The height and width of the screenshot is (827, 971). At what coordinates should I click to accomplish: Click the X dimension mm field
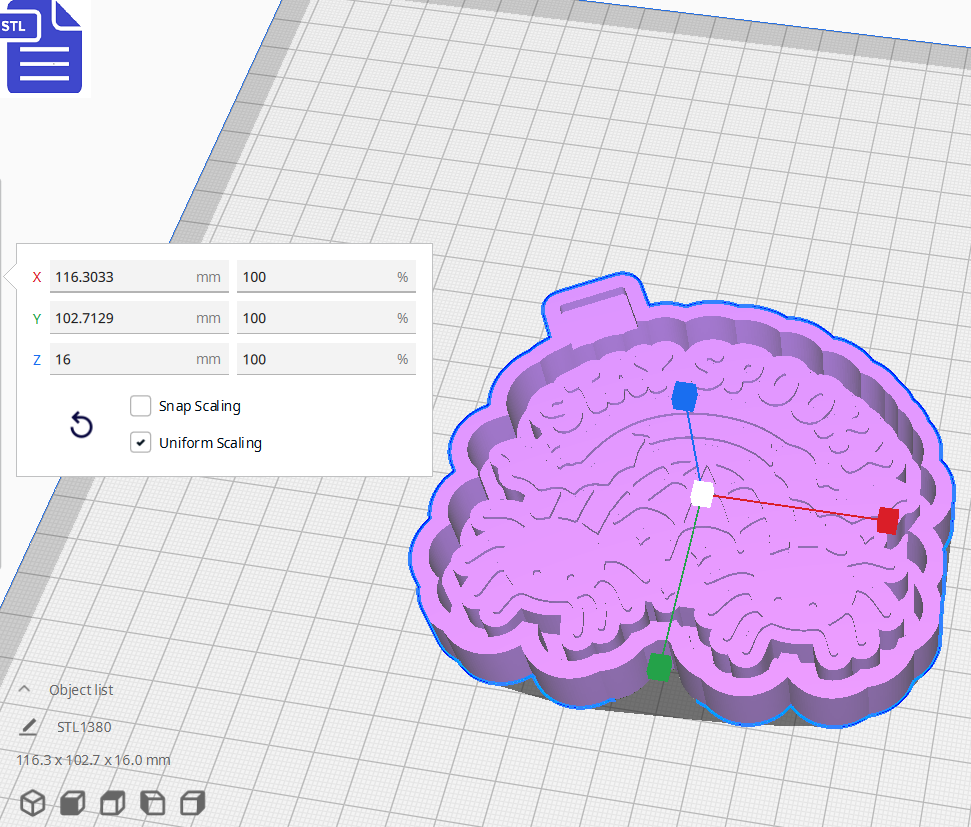pyautogui.click(x=120, y=277)
